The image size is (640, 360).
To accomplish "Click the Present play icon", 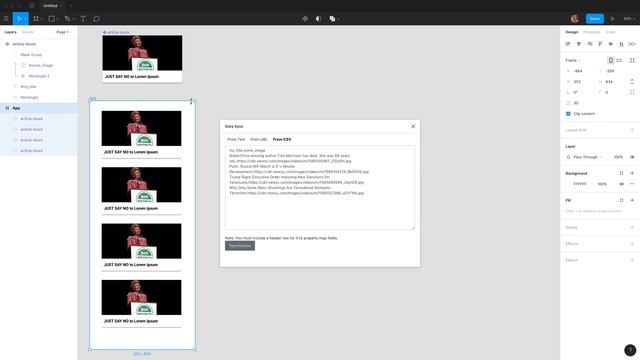I will [x=613, y=19].
